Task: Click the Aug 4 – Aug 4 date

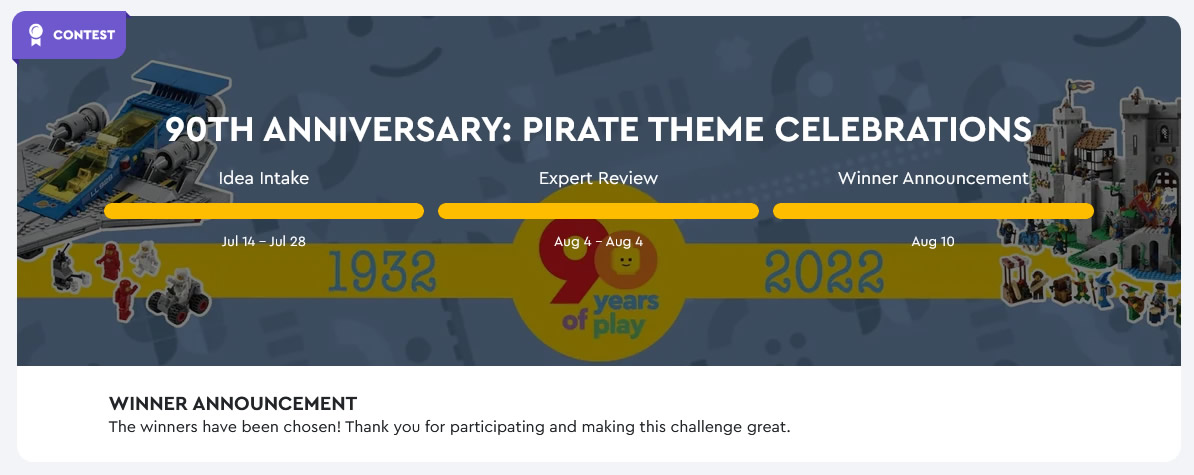Action: 599,242
